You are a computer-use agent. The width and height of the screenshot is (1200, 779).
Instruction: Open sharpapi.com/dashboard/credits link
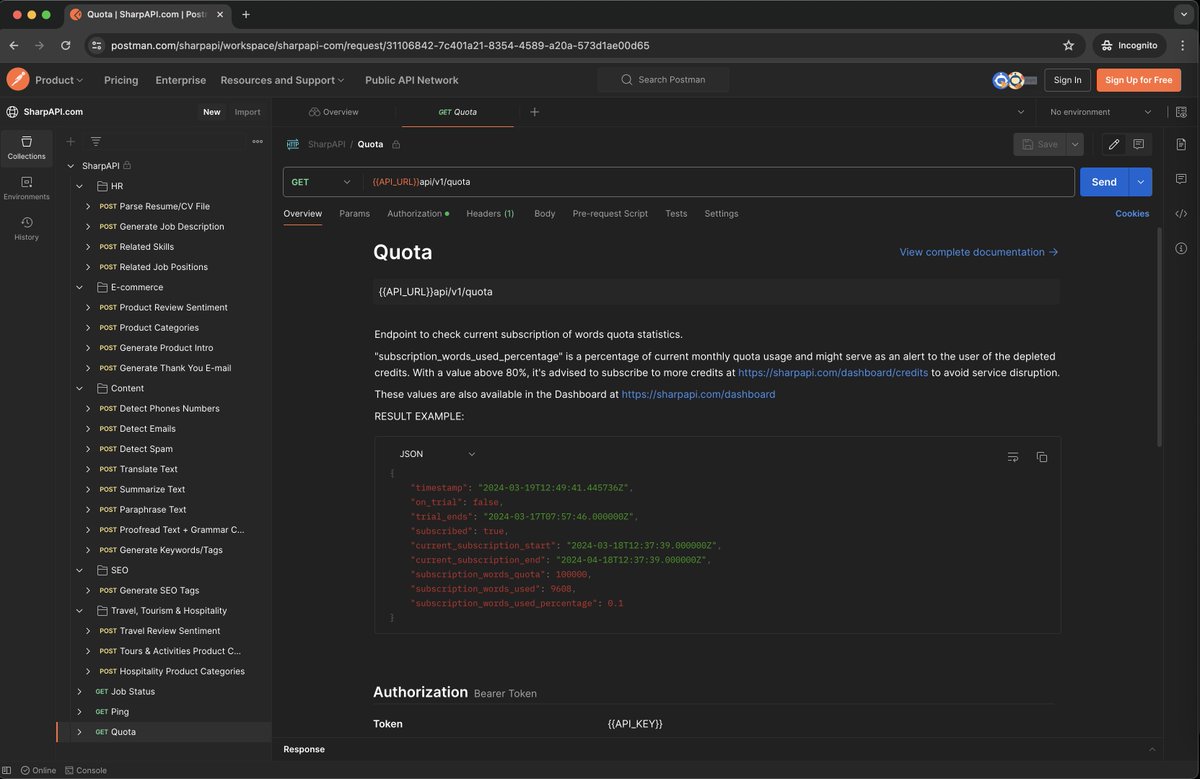point(833,373)
